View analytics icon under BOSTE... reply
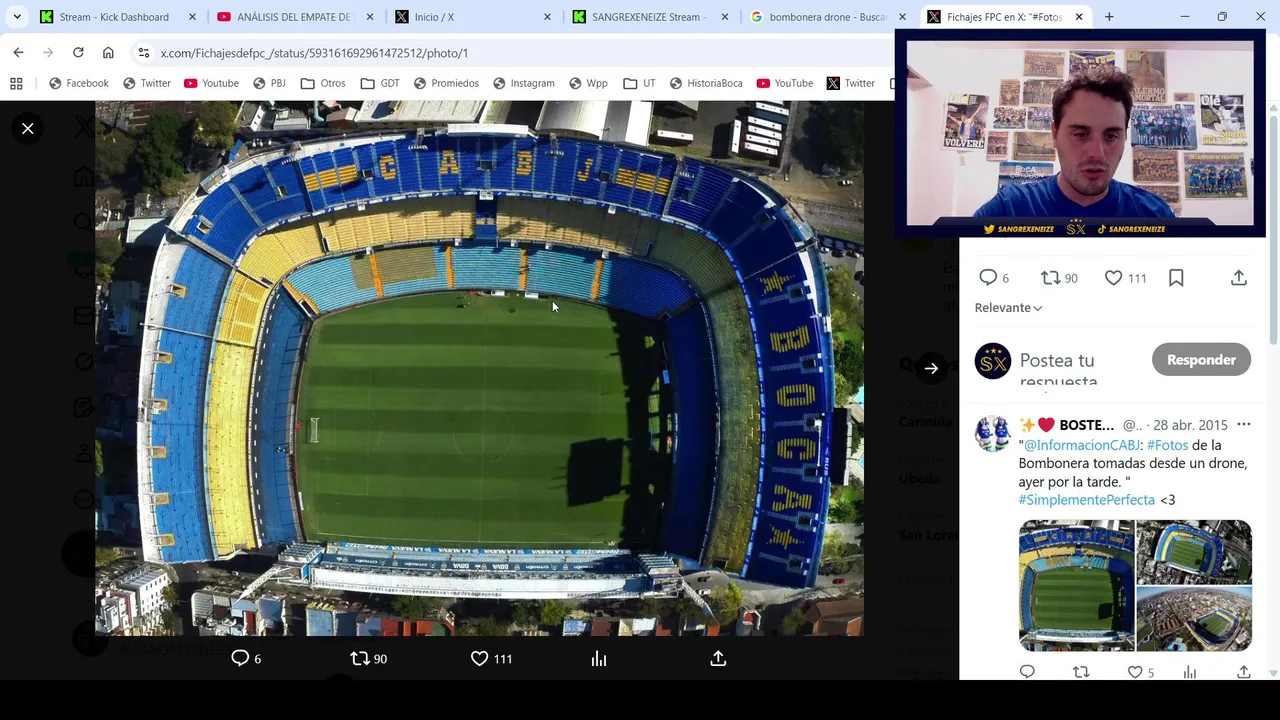1280x720 pixels. point(1190,672)
